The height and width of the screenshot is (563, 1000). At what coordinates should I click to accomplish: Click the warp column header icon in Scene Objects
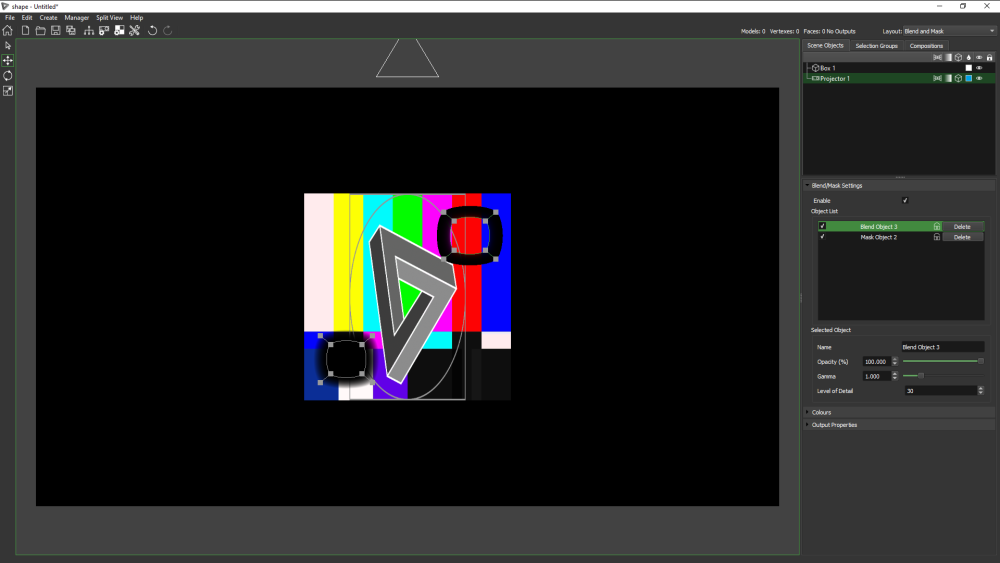pos(937,57)
